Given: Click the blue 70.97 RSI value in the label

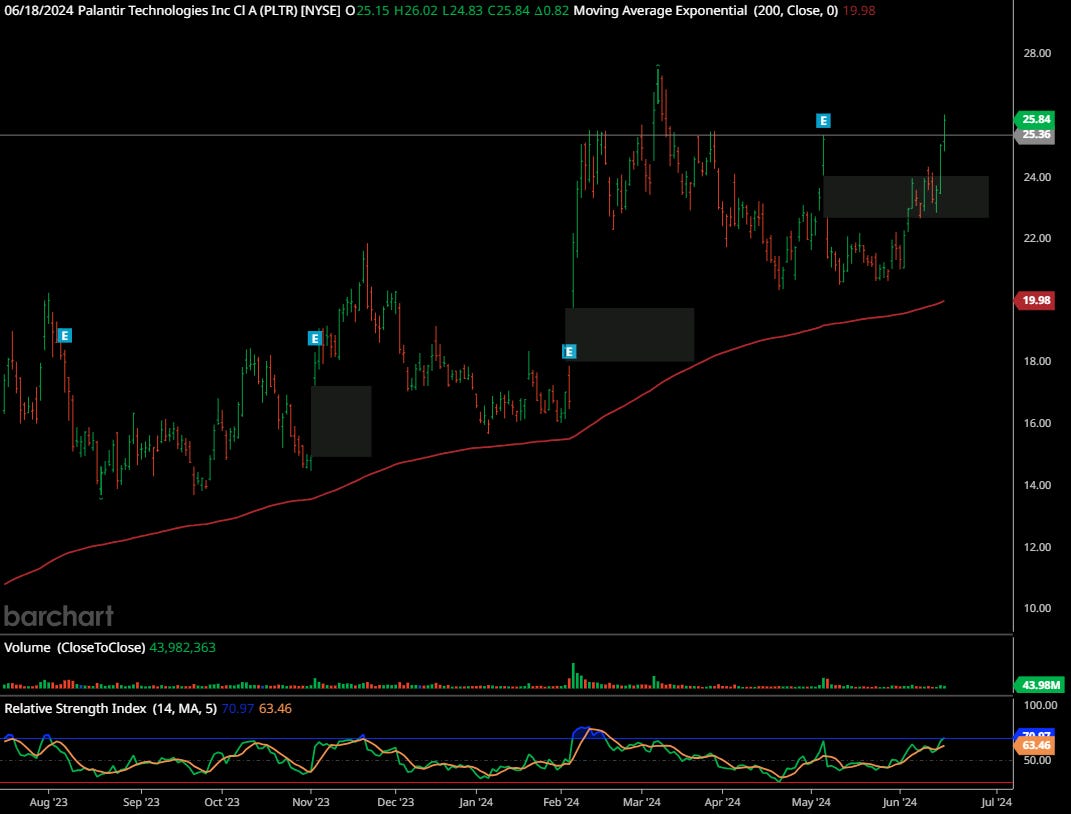Looking at the screenshot, I should (x=238, y=709).
